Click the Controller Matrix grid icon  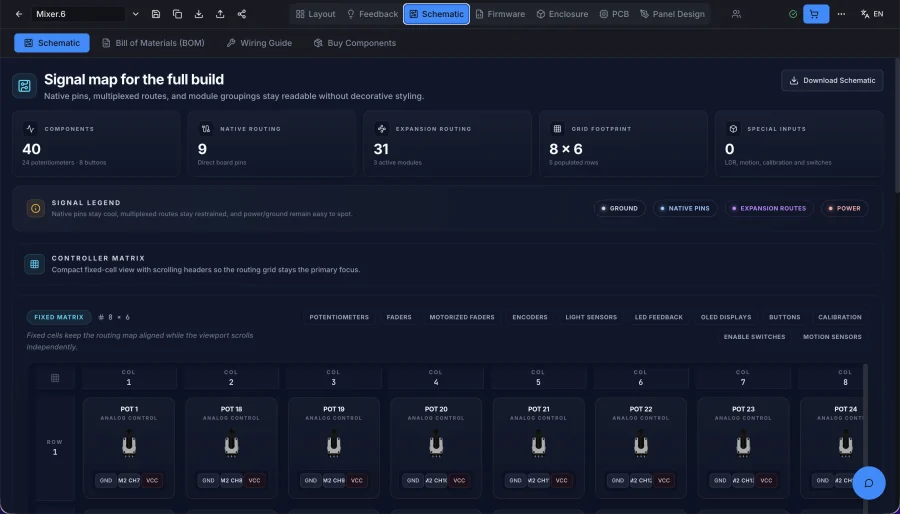pyautogui.click(x=34, y=264)
